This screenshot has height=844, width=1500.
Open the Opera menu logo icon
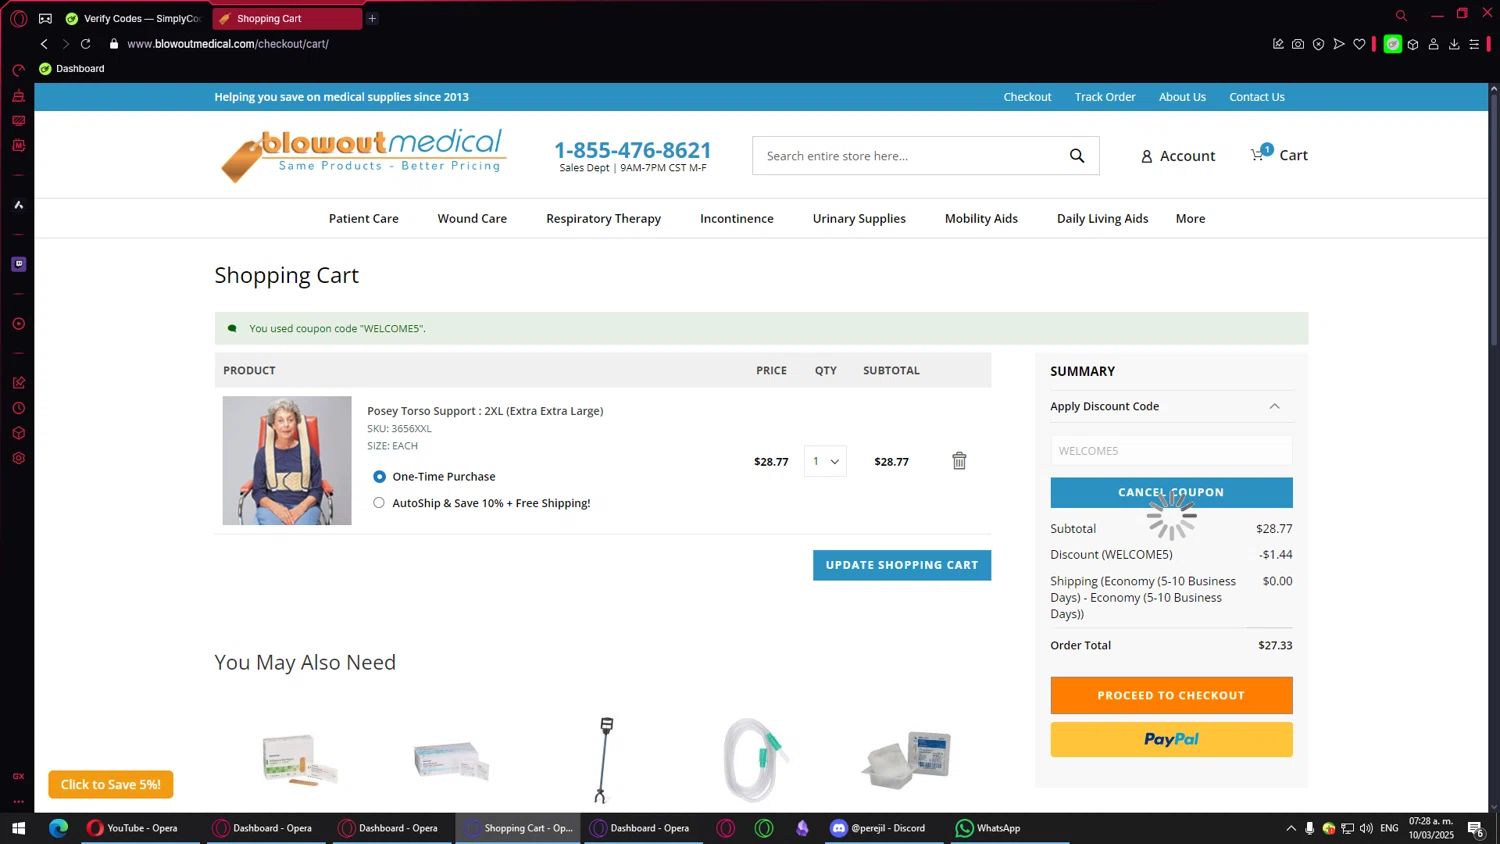(18, 18)
